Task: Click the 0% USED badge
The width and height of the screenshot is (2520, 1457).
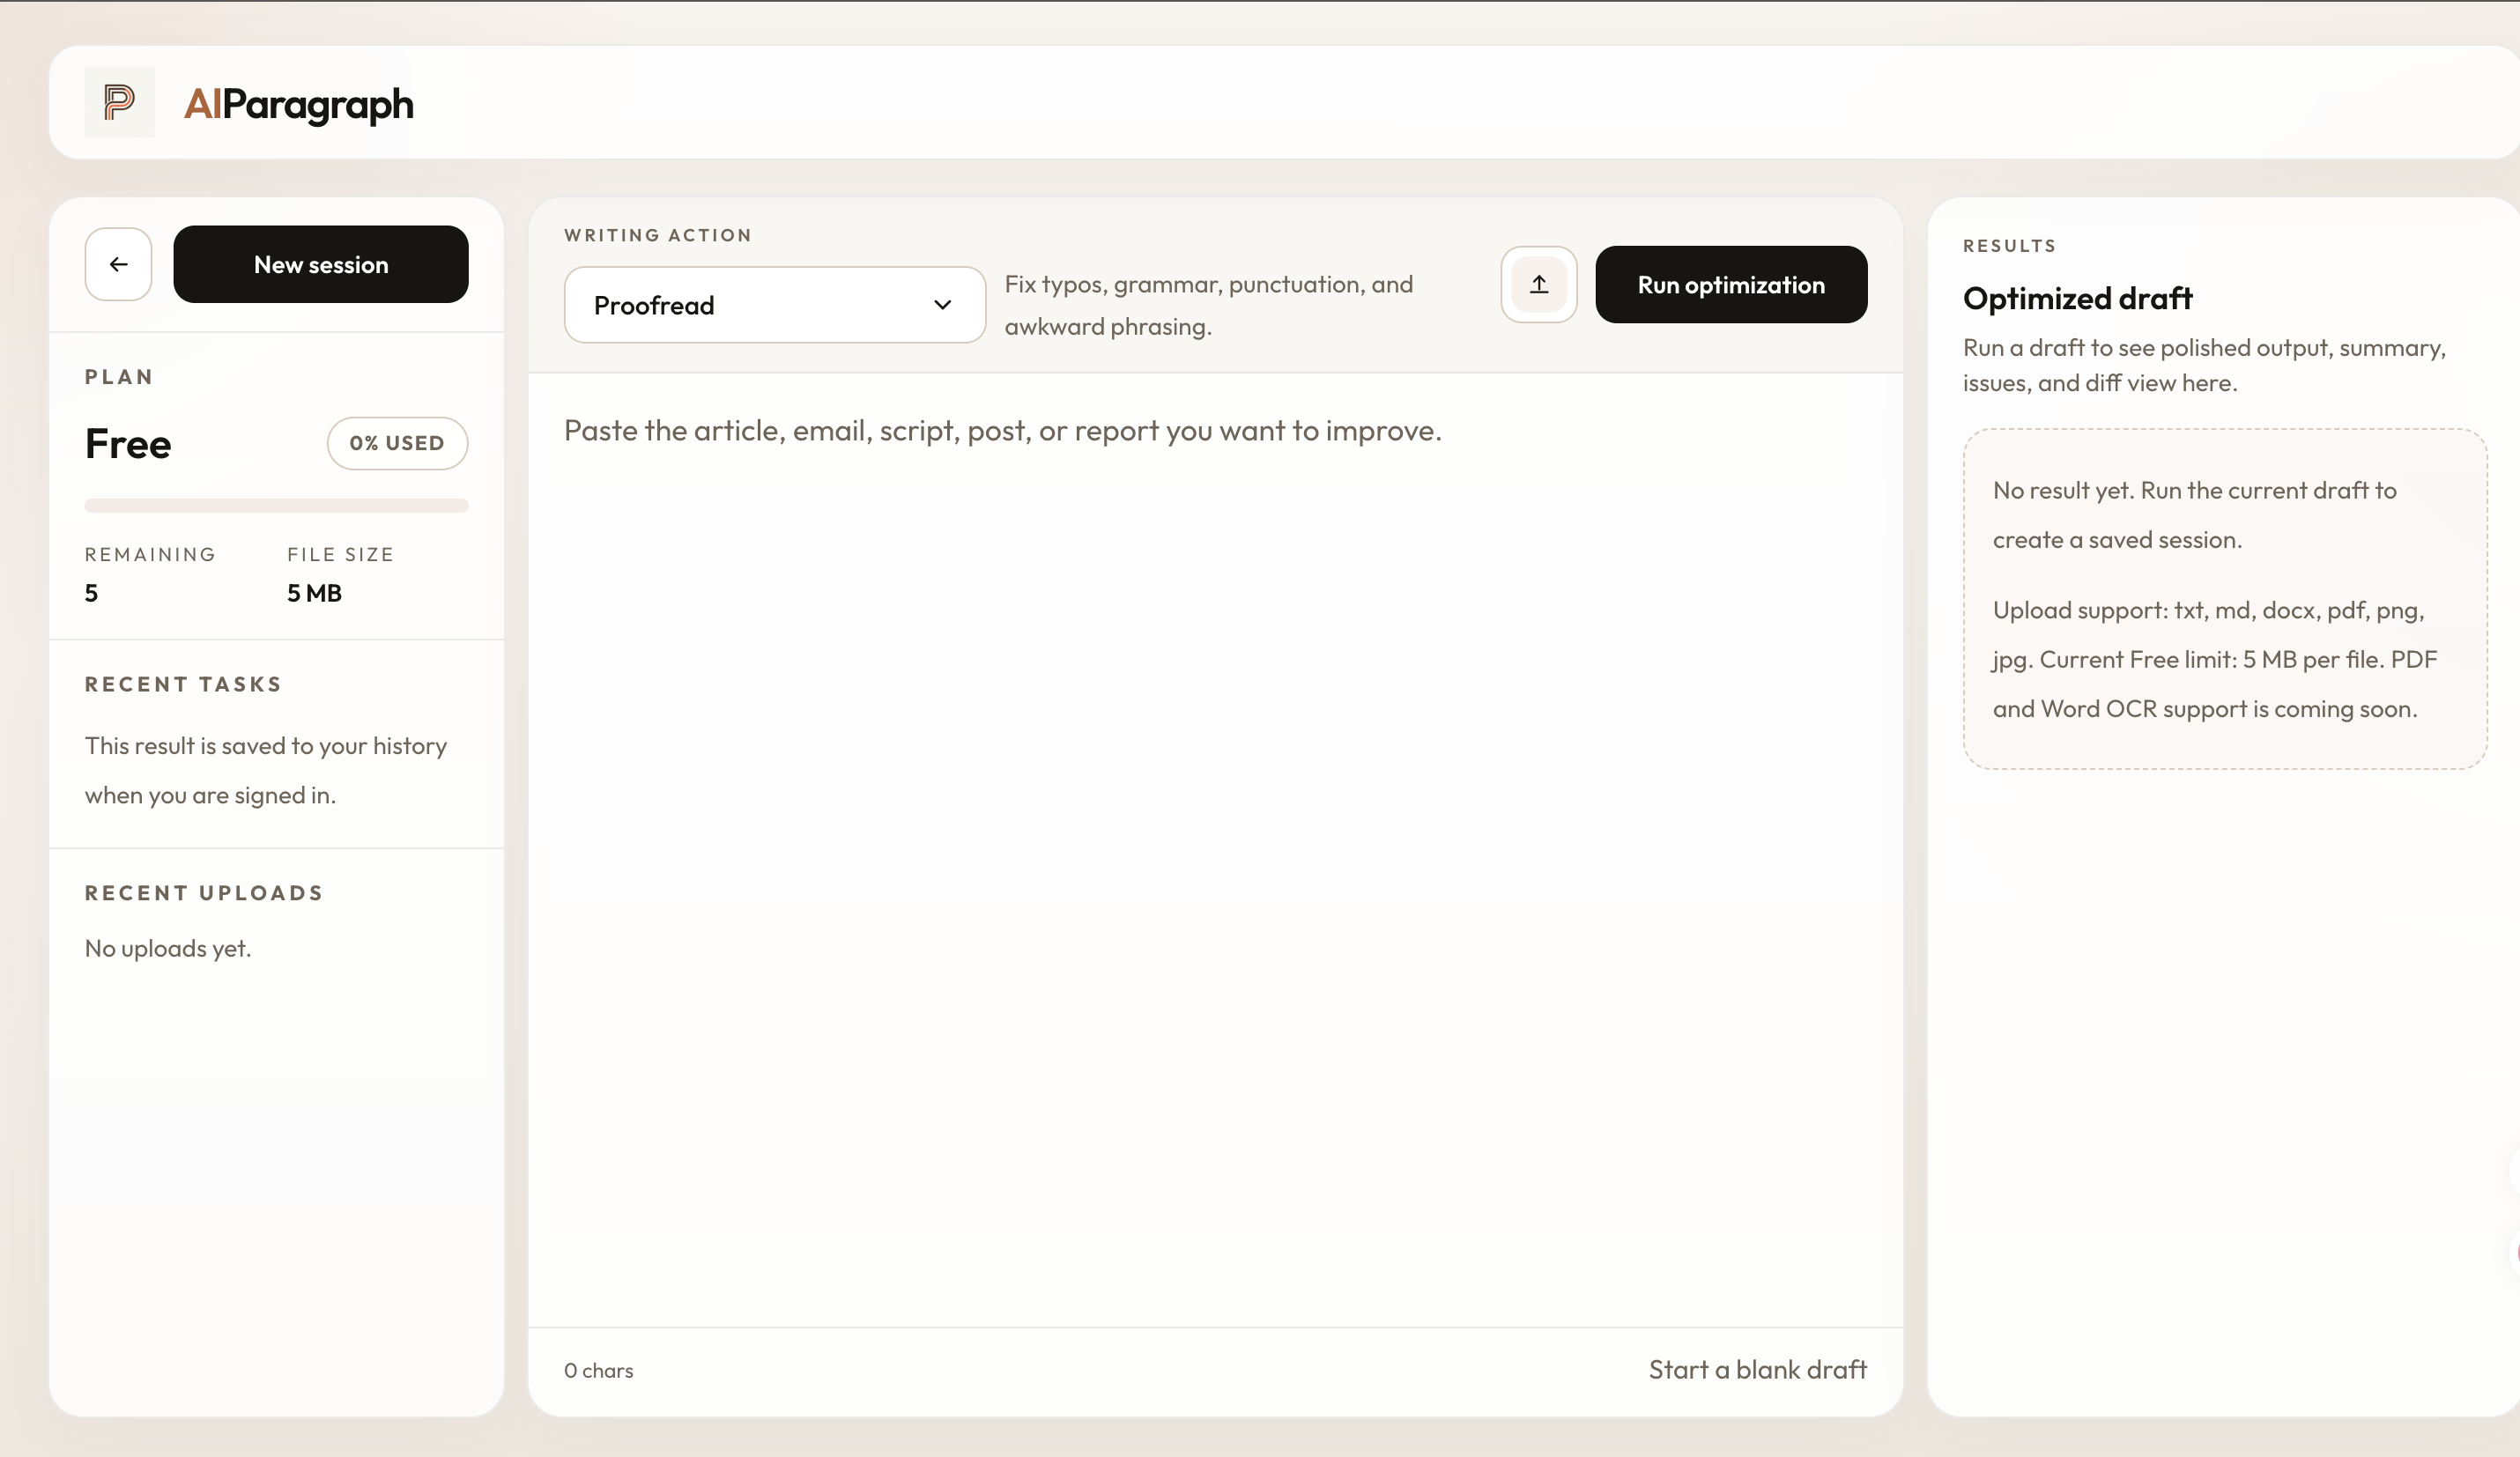Action: 396,443
